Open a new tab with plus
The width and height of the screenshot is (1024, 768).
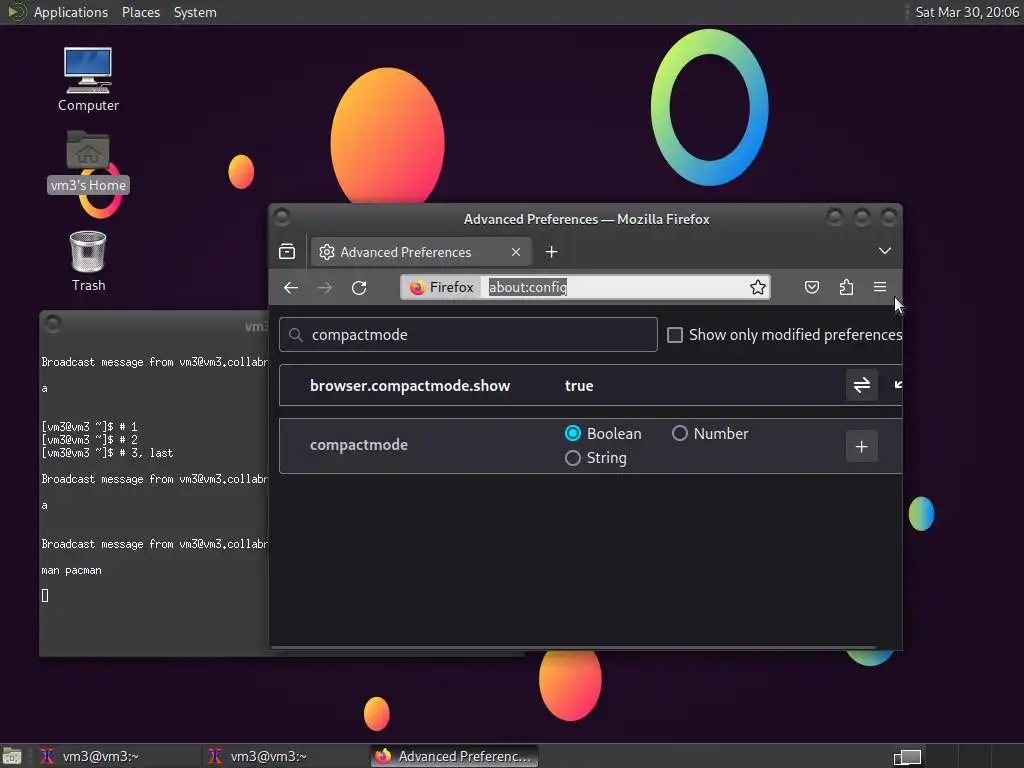pyautogui.click(x=552, y=252)
